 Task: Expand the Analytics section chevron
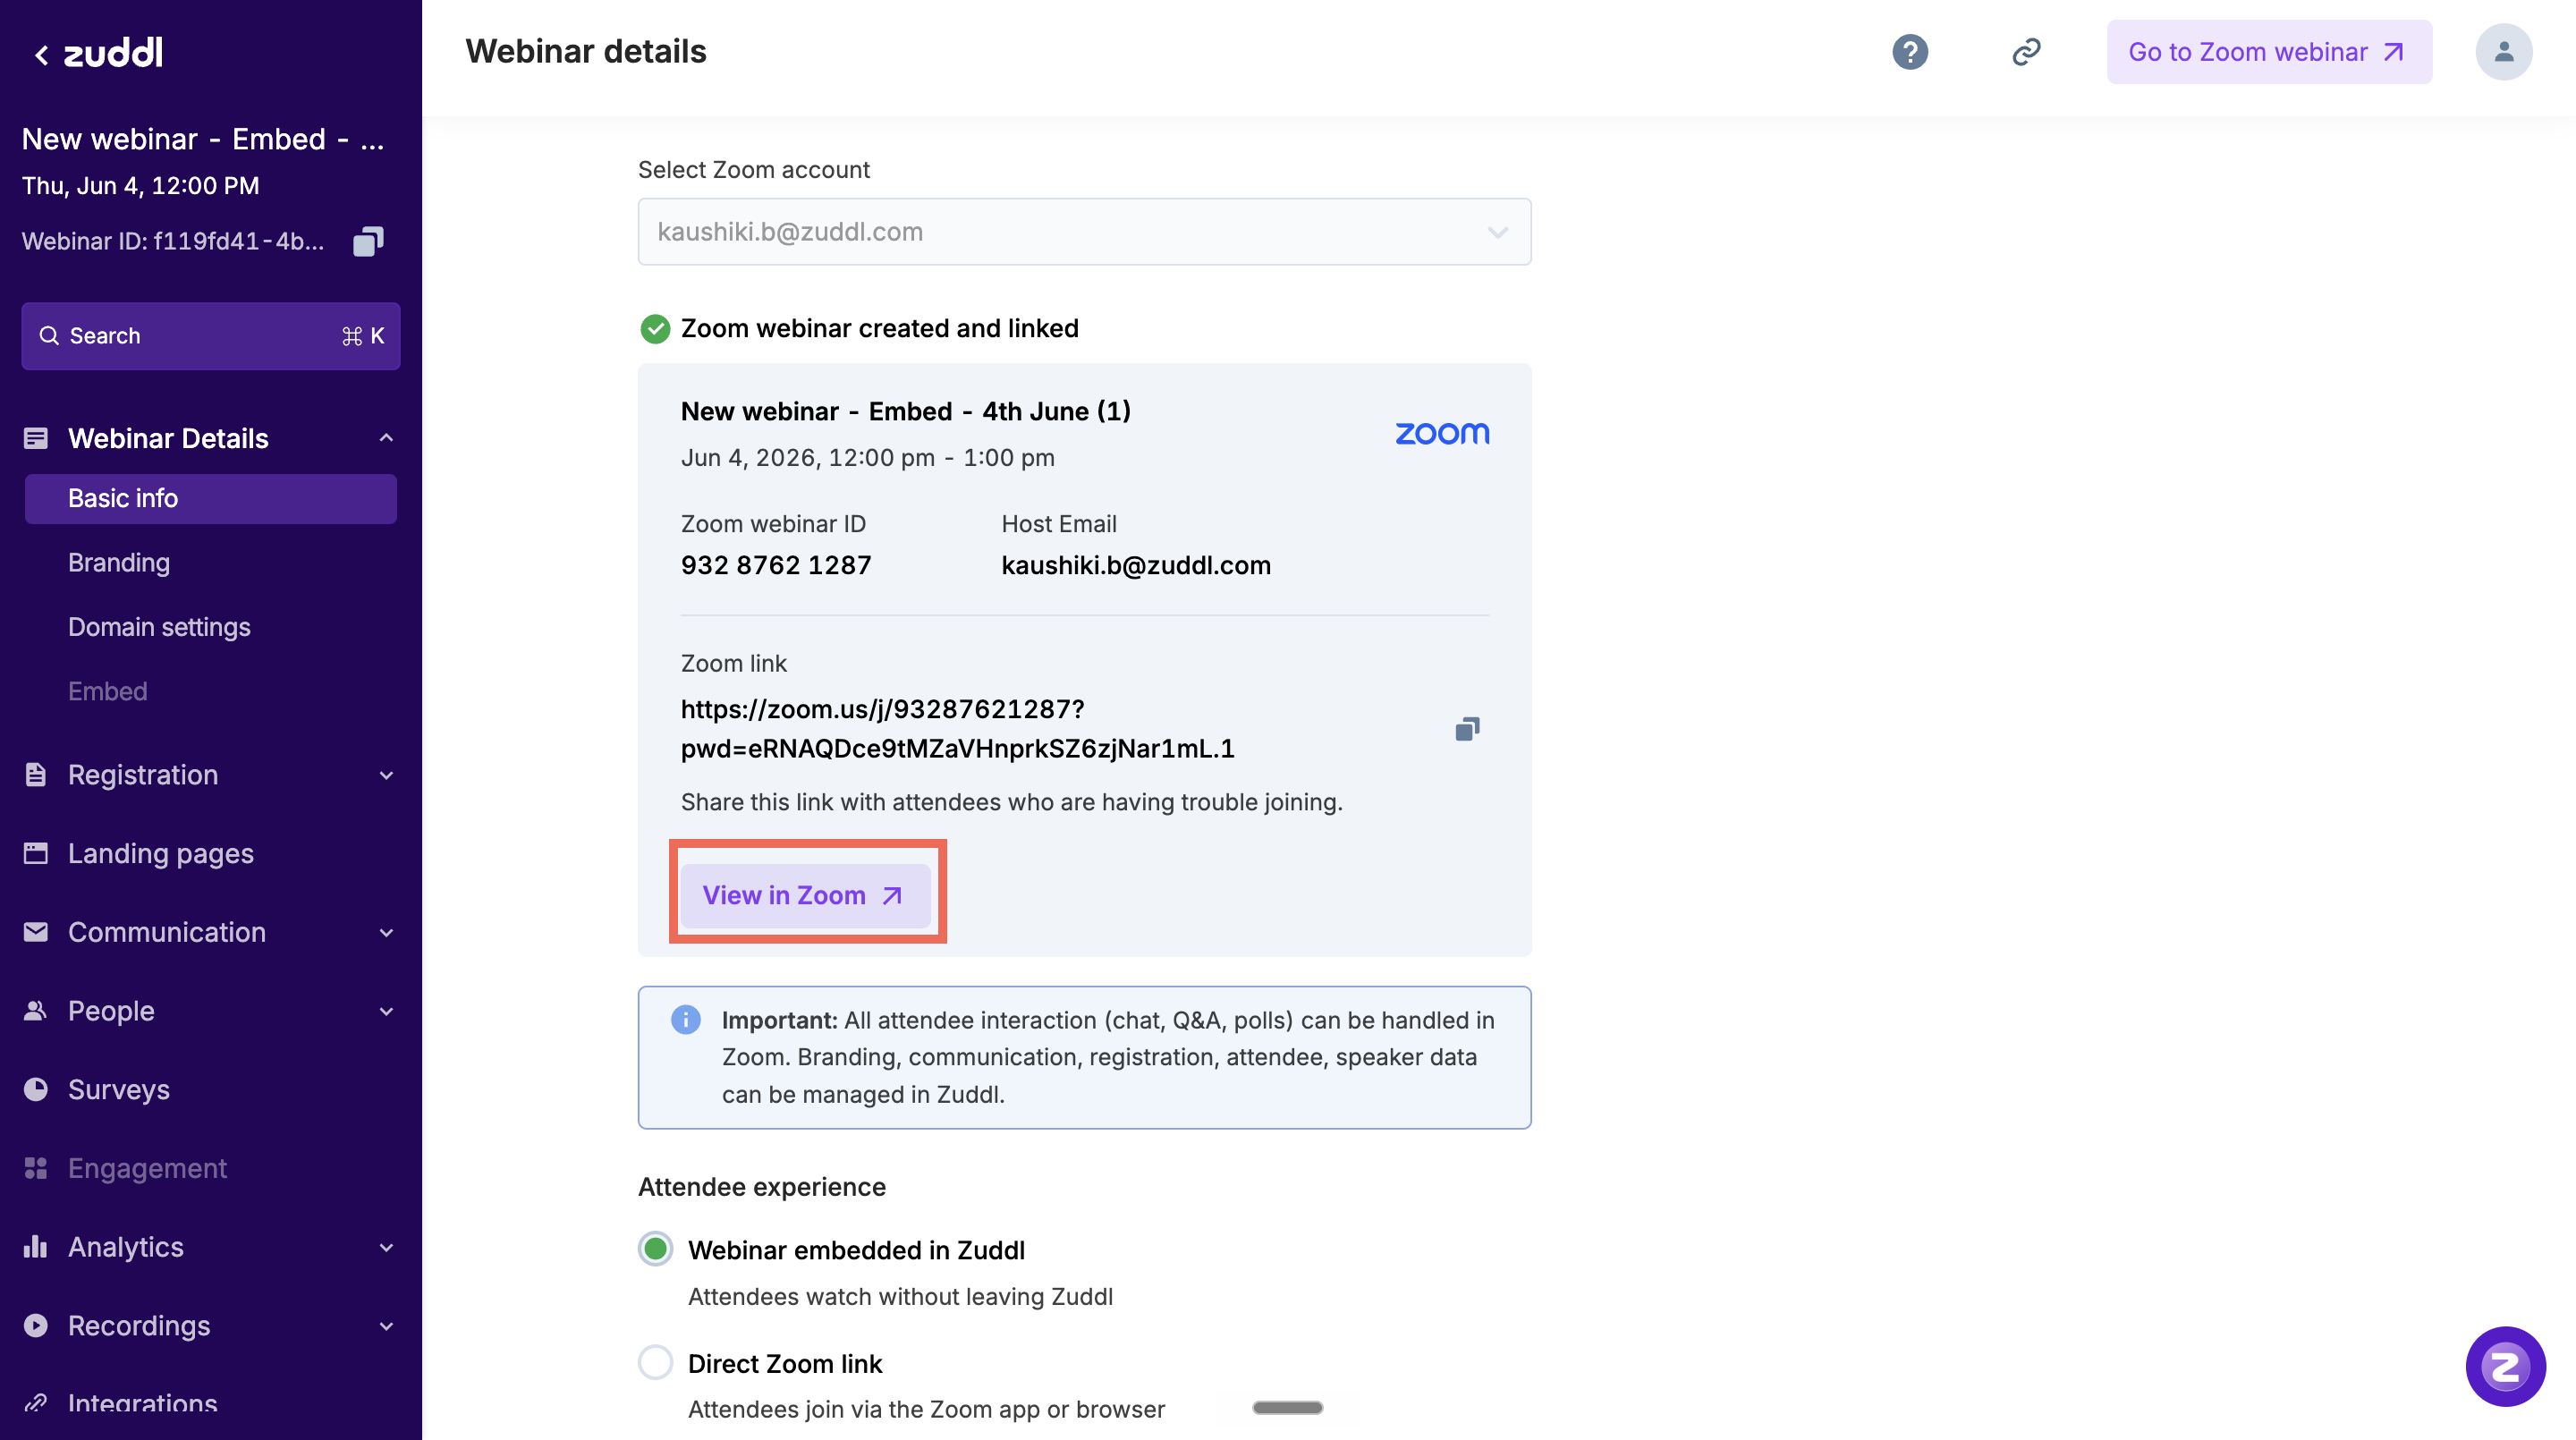[x=386, y=1247]
